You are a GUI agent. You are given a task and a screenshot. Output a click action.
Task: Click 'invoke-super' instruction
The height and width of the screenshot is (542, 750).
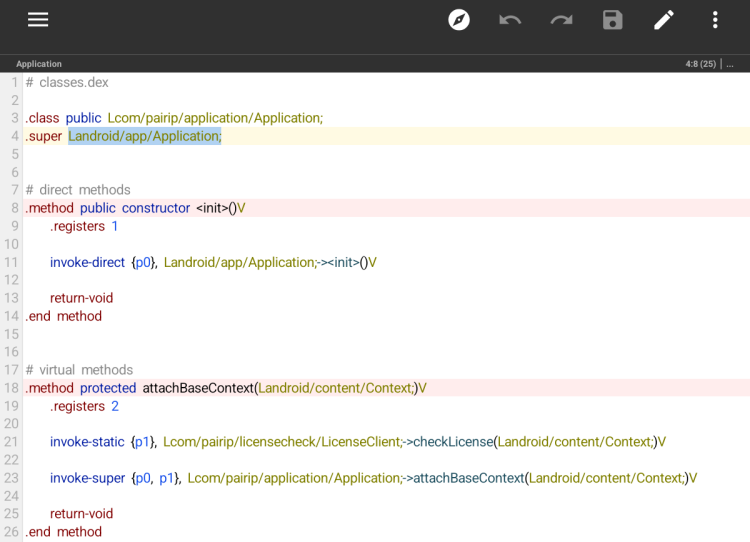[x=87, y=478]
